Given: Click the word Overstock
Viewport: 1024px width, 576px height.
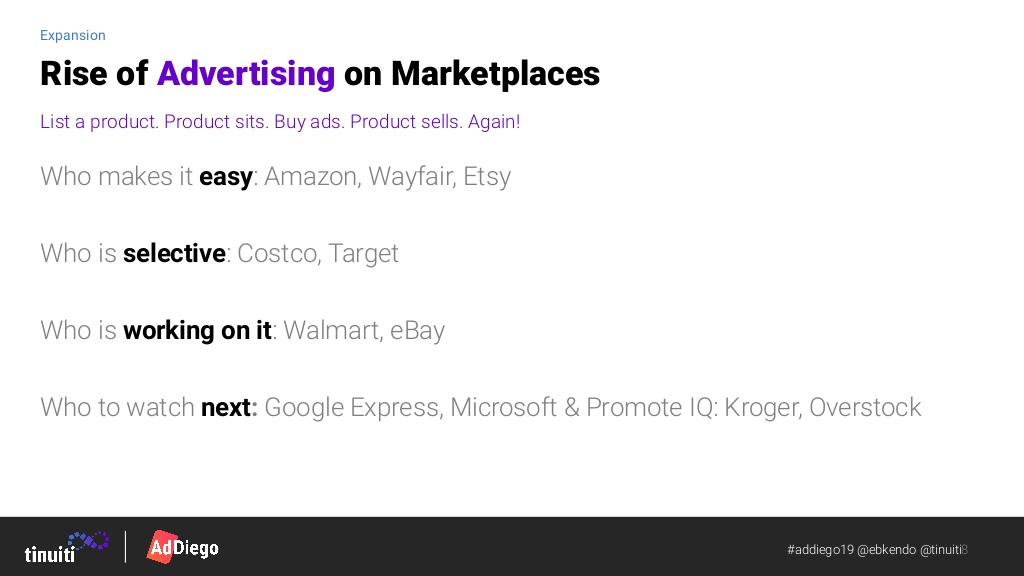Looking at the screenshot, I should tap(865, 408).
